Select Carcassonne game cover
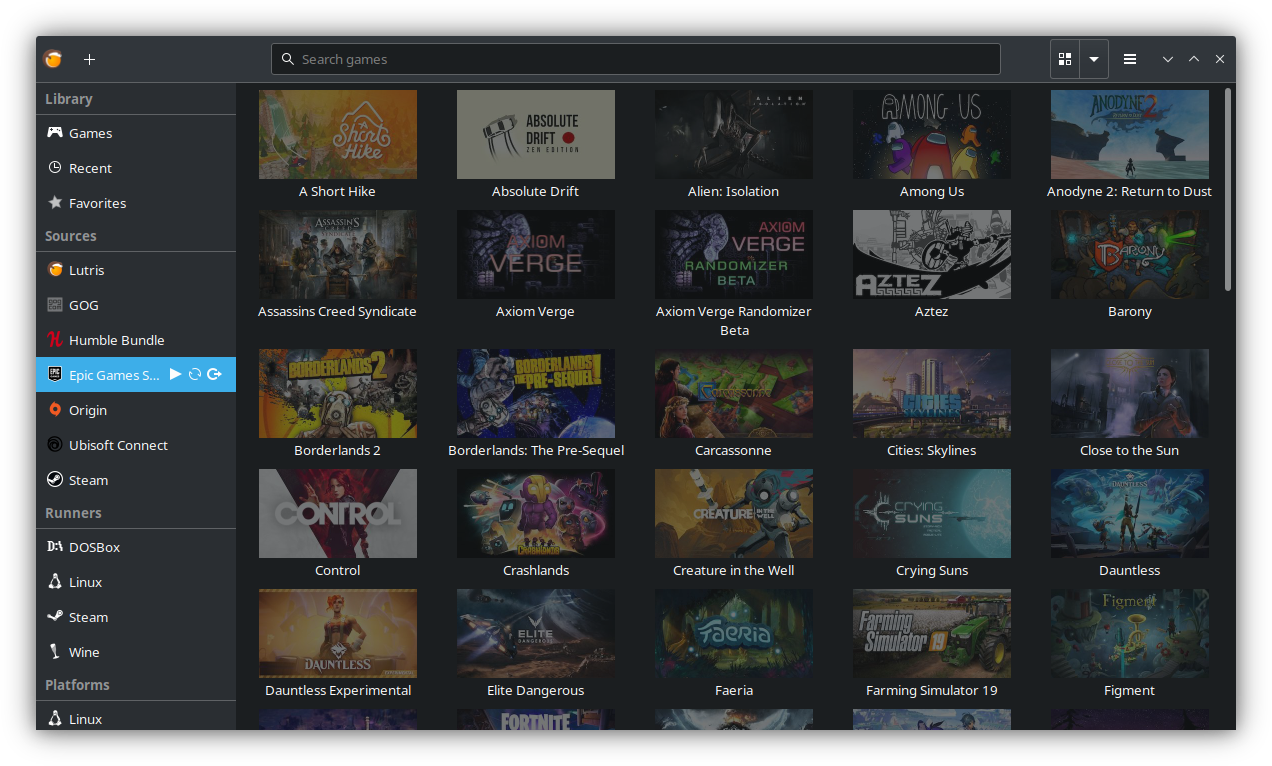This screenshot has height=766, width=1272. (734, 393)
